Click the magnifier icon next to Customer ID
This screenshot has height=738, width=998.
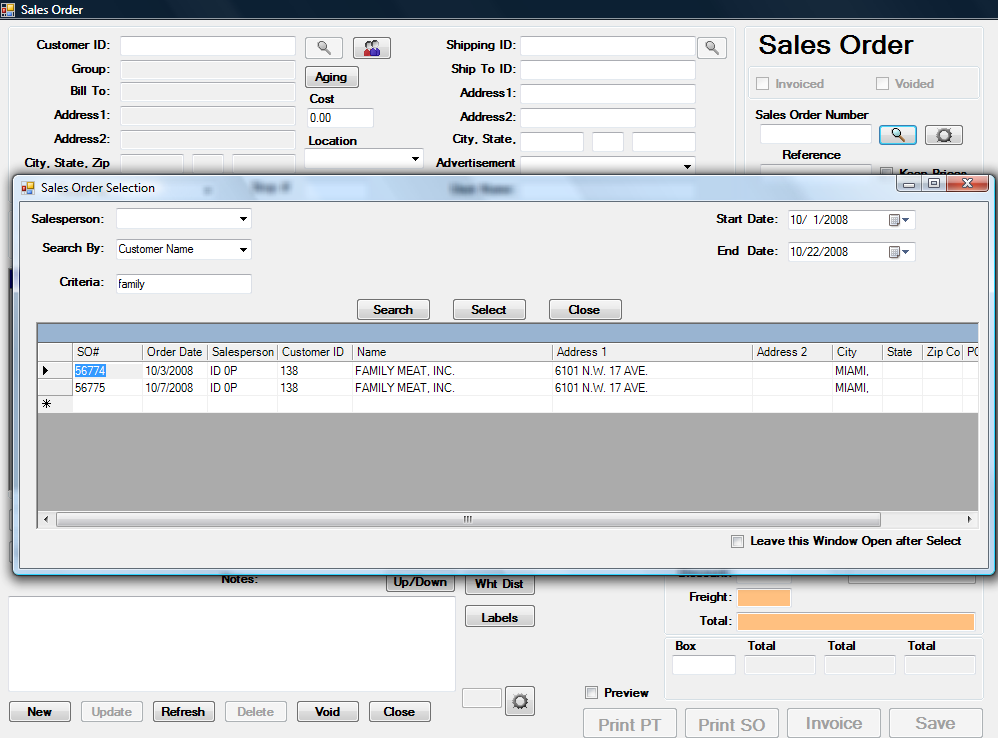pyautogui.click(x=323, y=48)
